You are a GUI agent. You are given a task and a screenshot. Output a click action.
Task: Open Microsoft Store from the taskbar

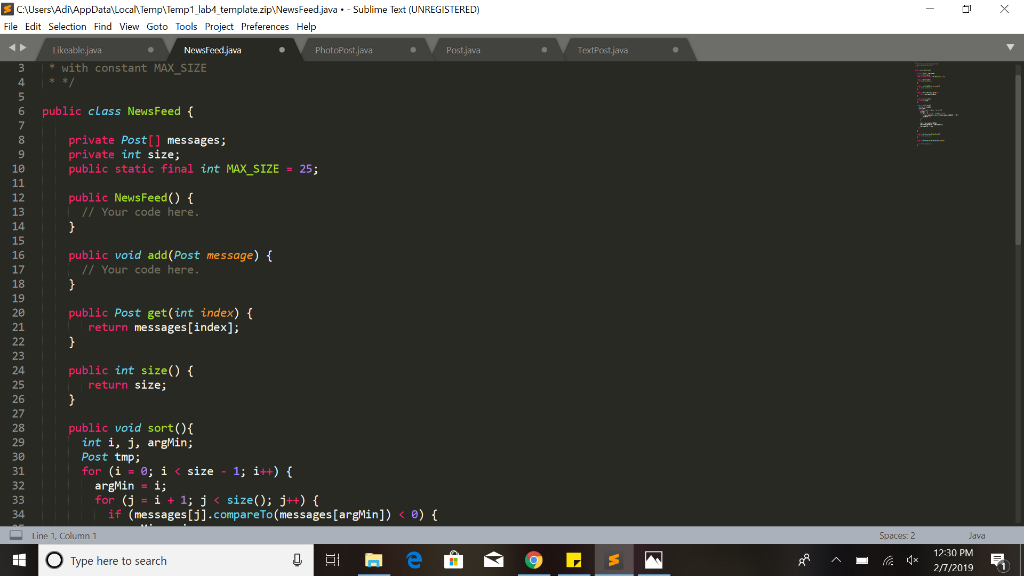pos(453,560)
